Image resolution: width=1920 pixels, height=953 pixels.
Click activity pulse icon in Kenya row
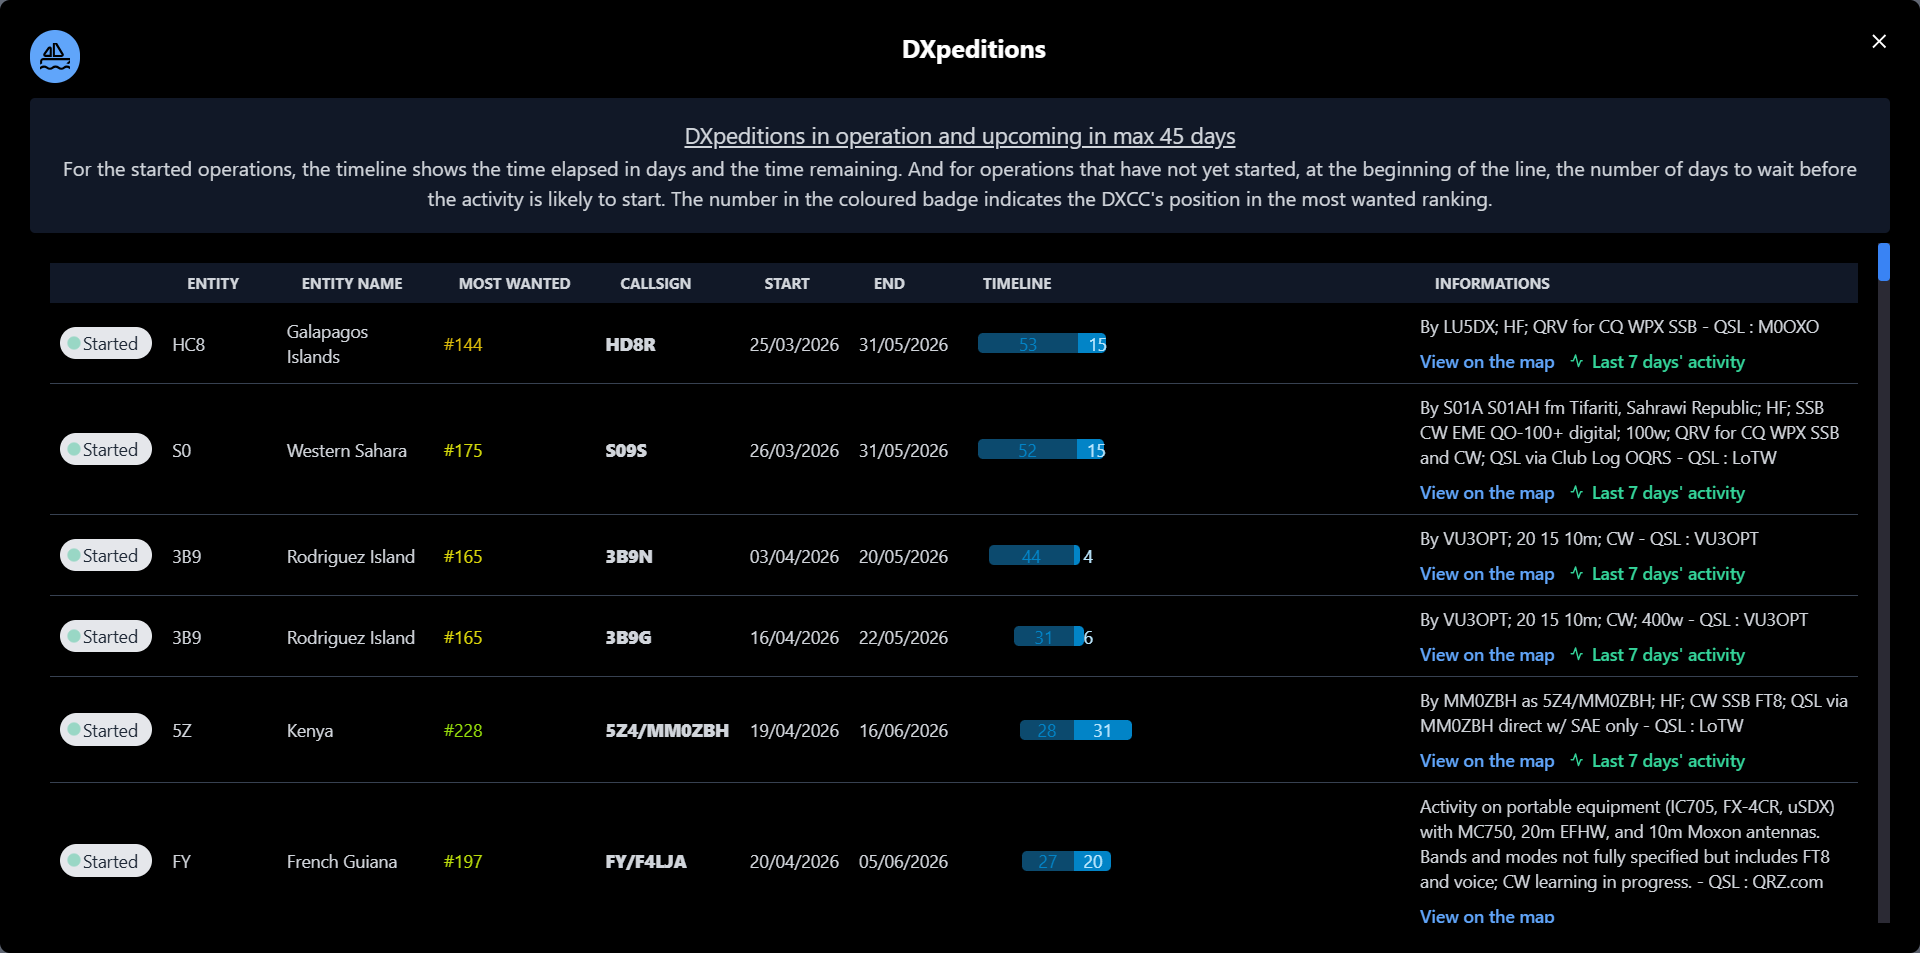(1577, 760)
